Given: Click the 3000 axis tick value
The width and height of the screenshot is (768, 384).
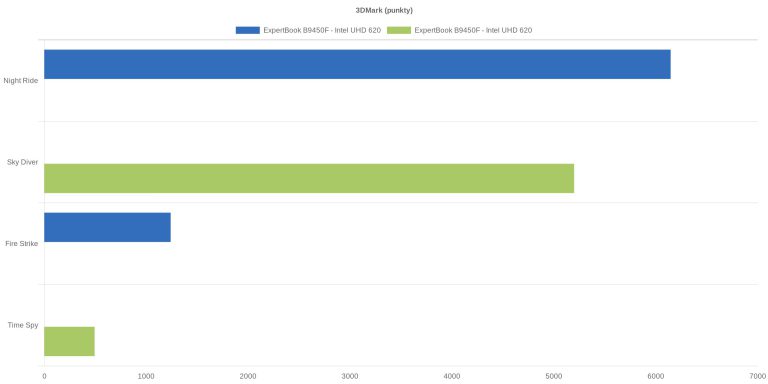Looking at the screenshot, I should tap(350, 377).
